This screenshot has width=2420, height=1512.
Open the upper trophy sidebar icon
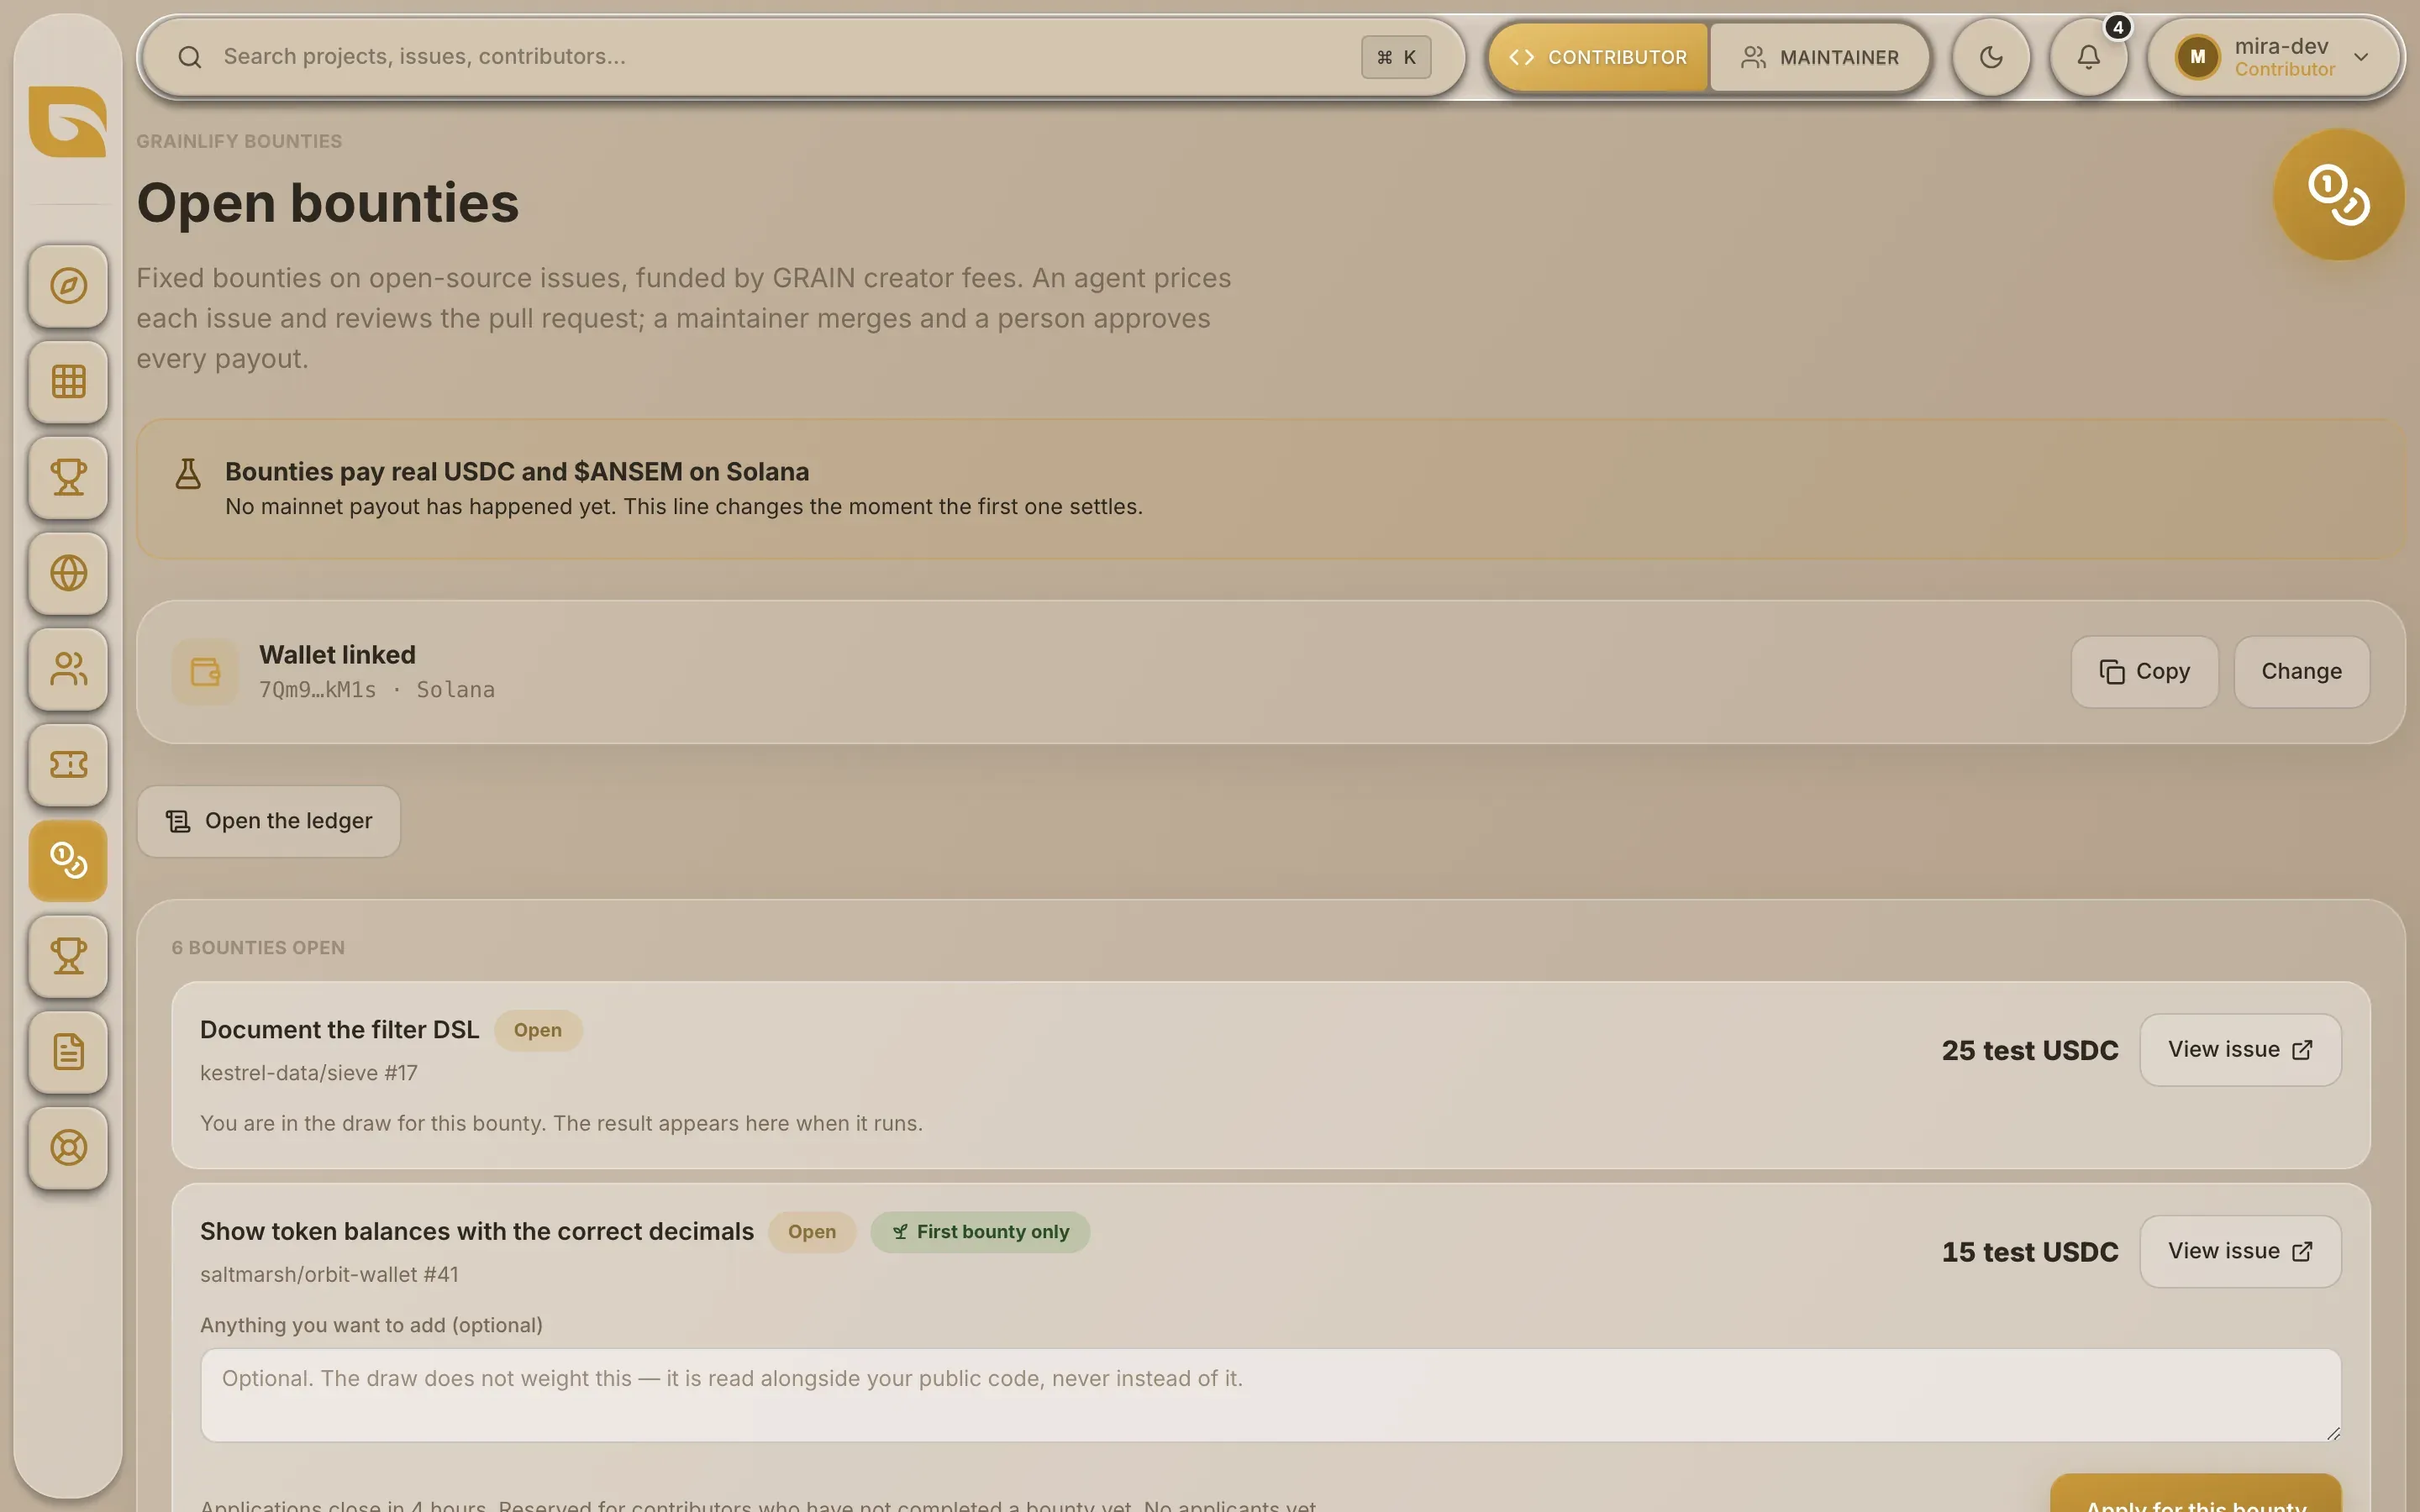tap(68, 477)
